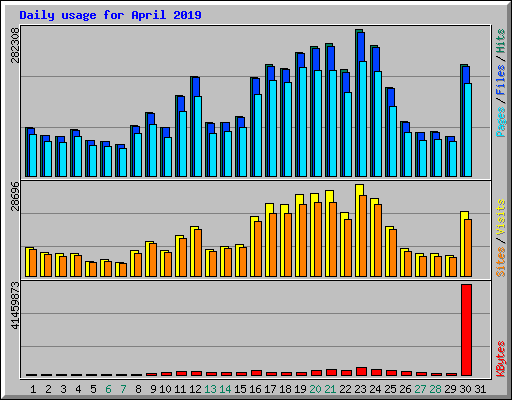
Task: Click the yellow 'Visits' legend label
Action: [500, 218]
